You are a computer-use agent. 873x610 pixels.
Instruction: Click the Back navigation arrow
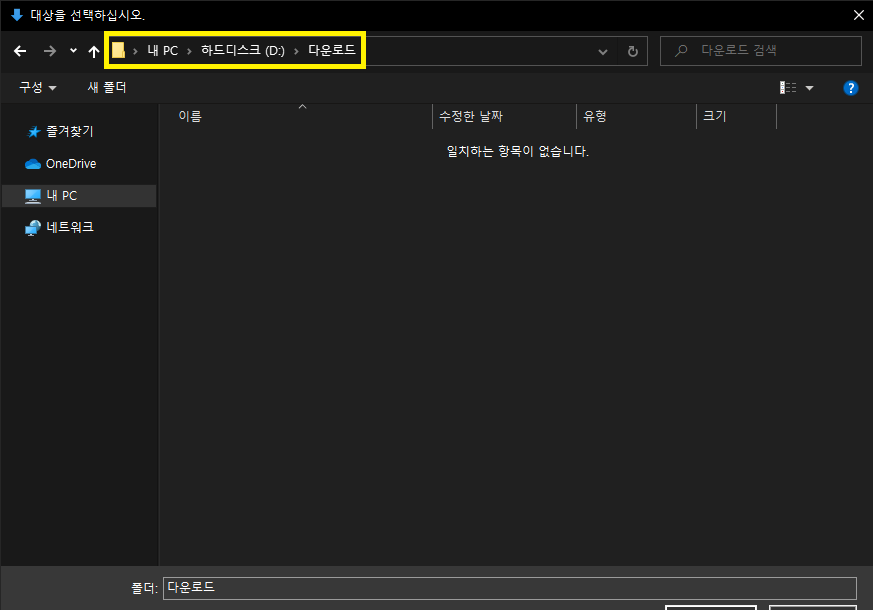pyautogui.click(x=20, y=50)
